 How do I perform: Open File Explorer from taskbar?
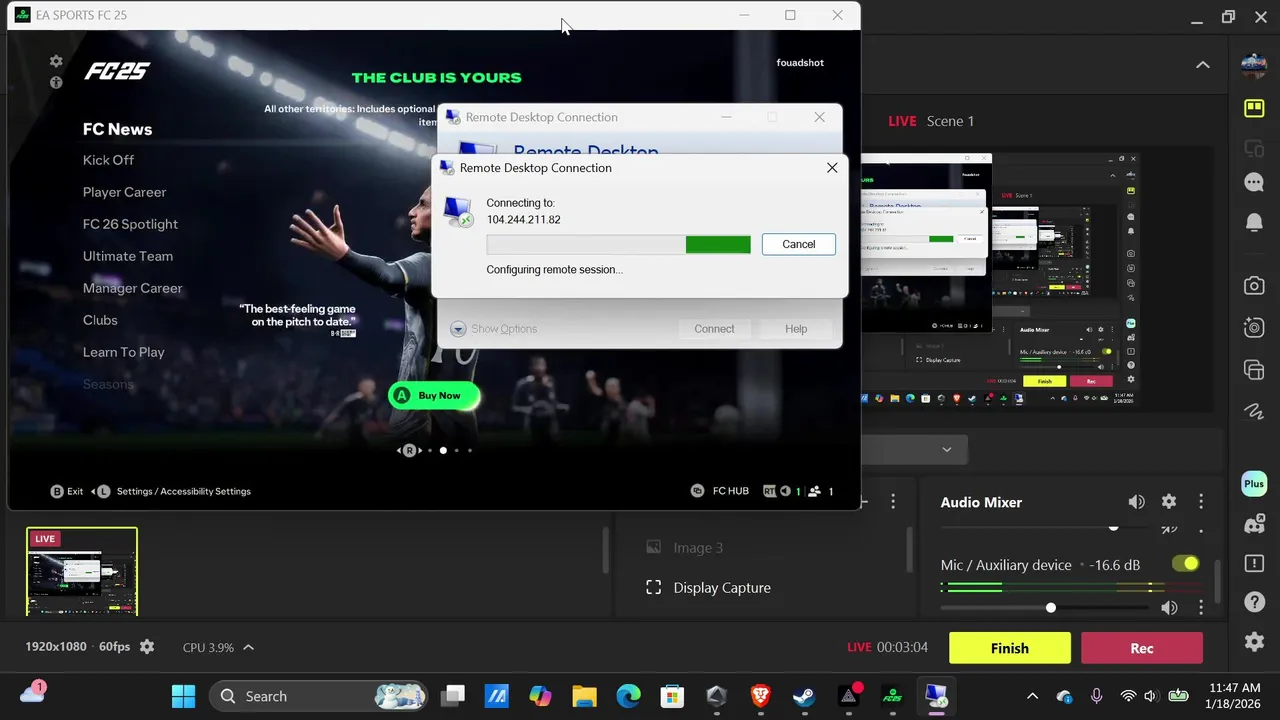584,696
